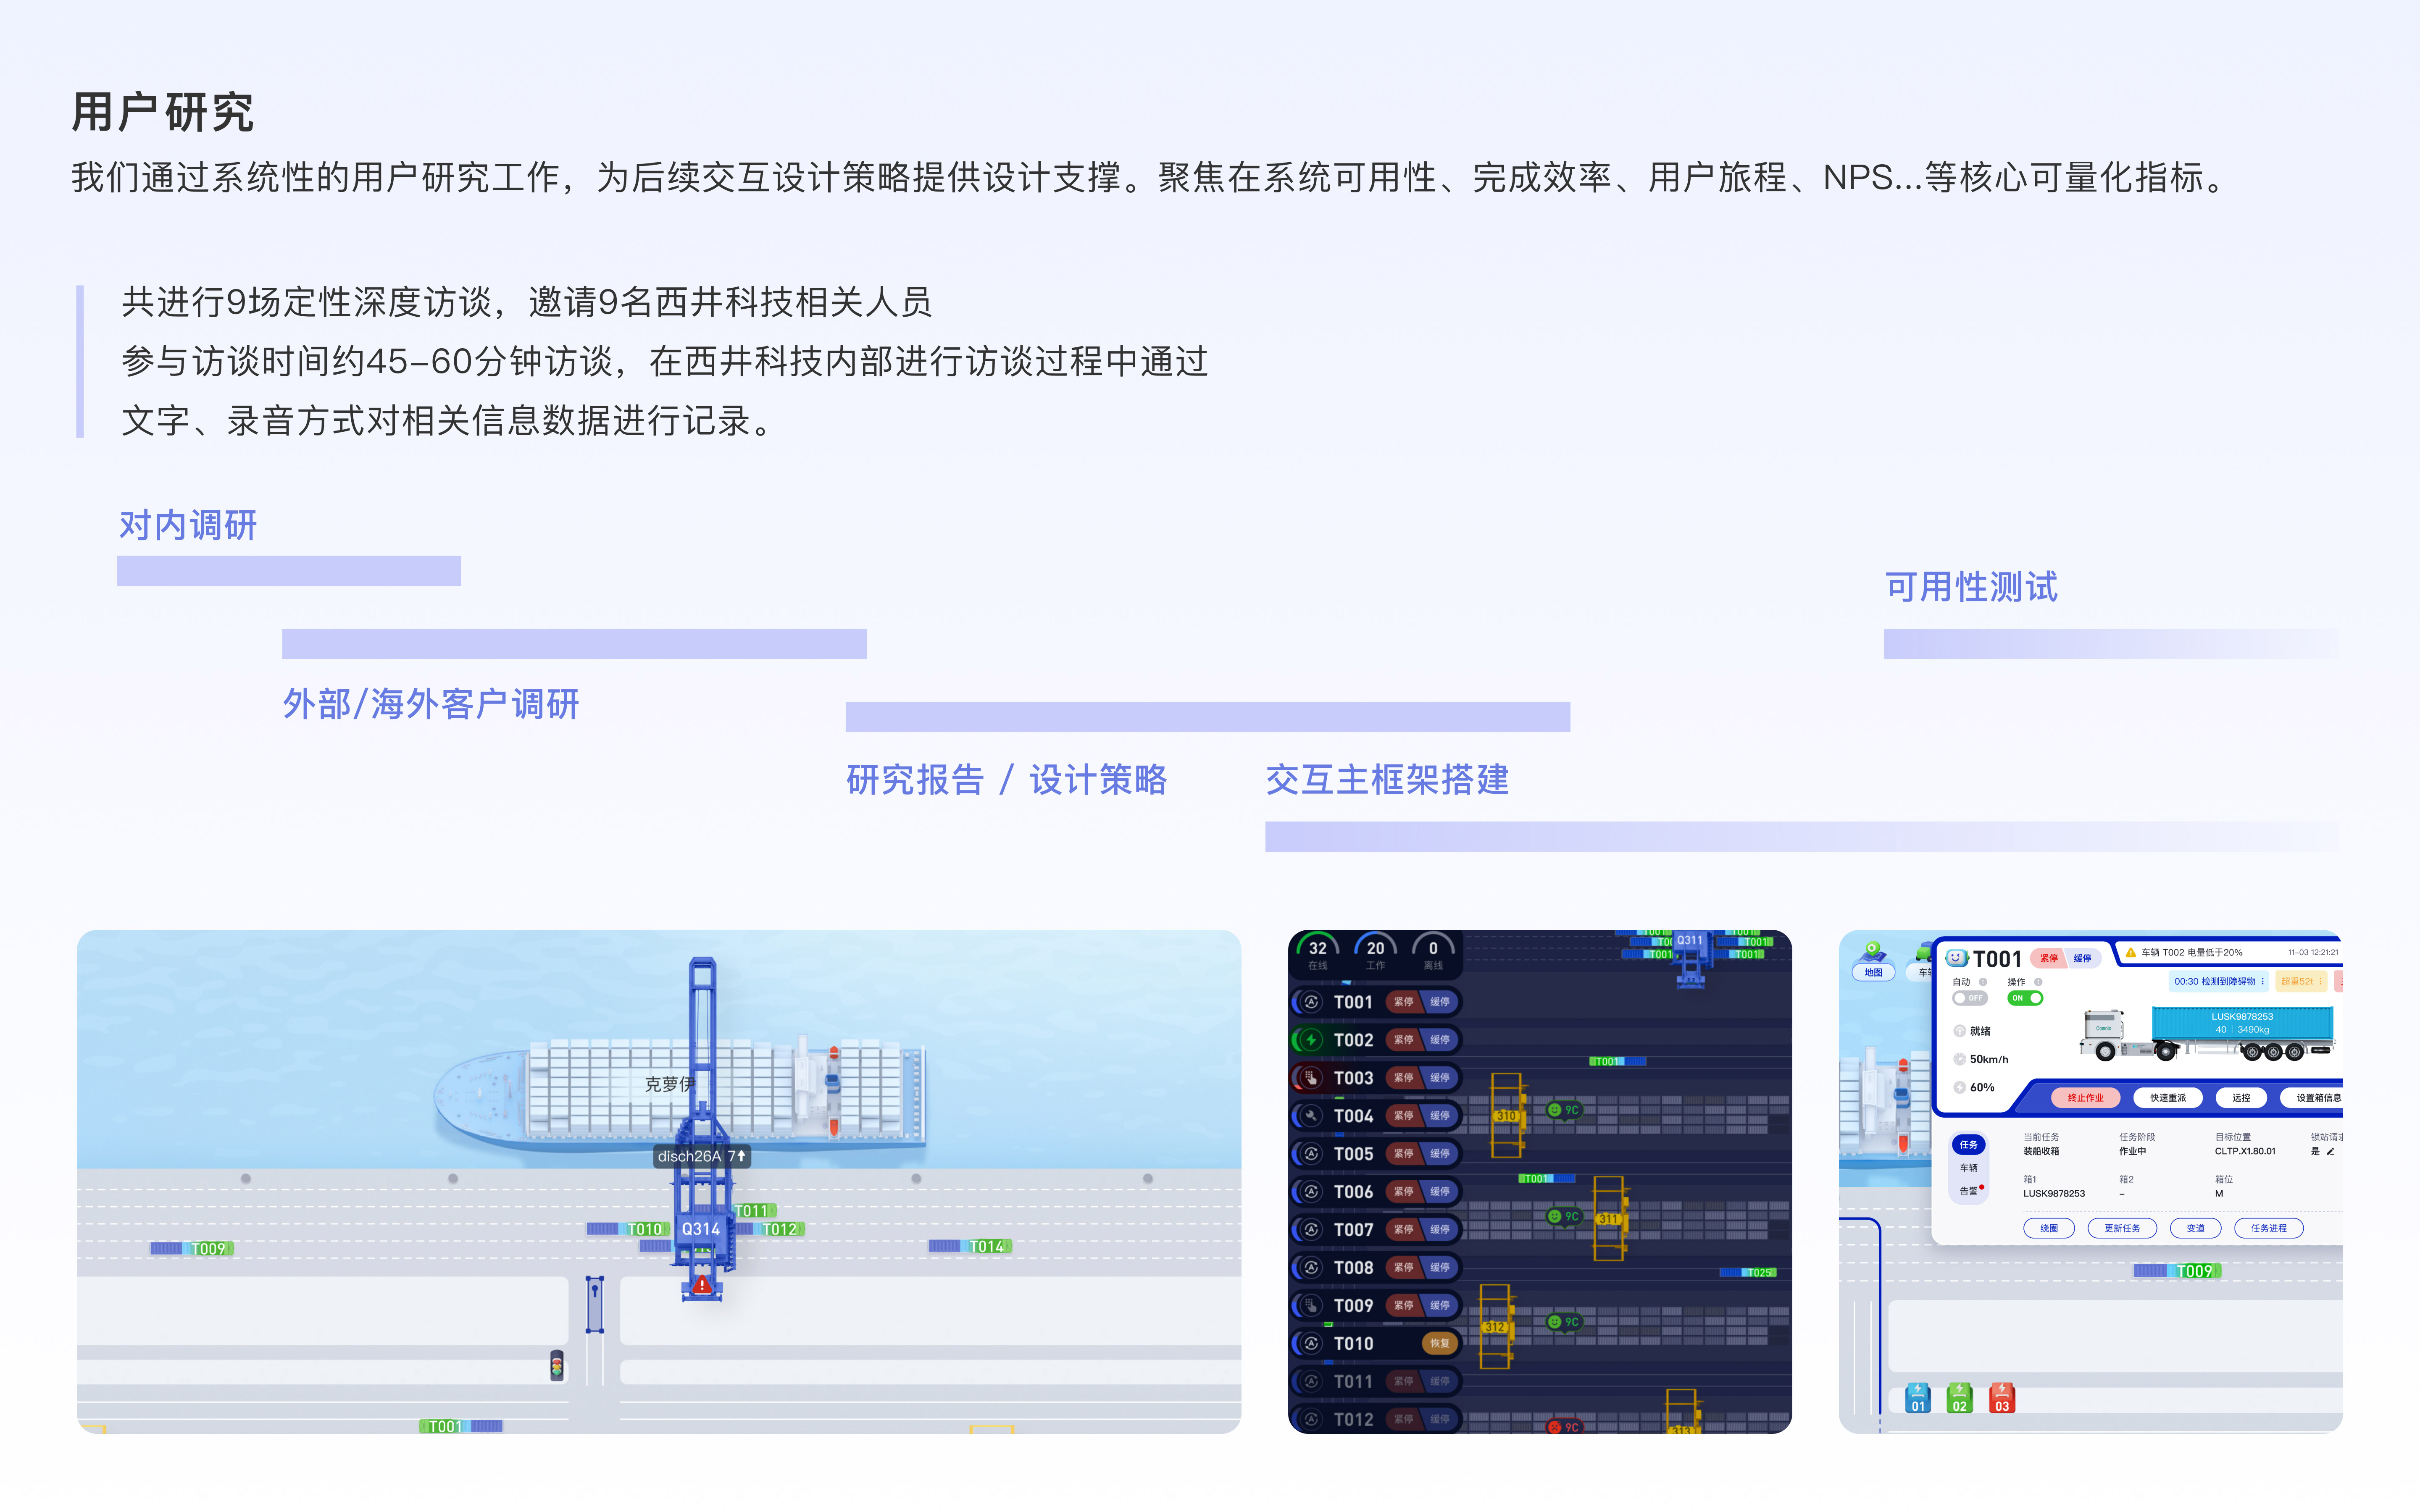
Task: Open the 超重52t overflow menu
Action: point(2321,981)
